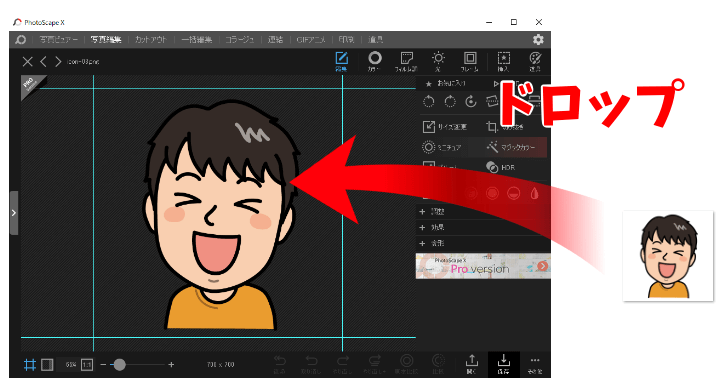Image resolution: width=720 pixels, height=388 pixels.
Task: Click the zoom slider handle
Action: 119,365
